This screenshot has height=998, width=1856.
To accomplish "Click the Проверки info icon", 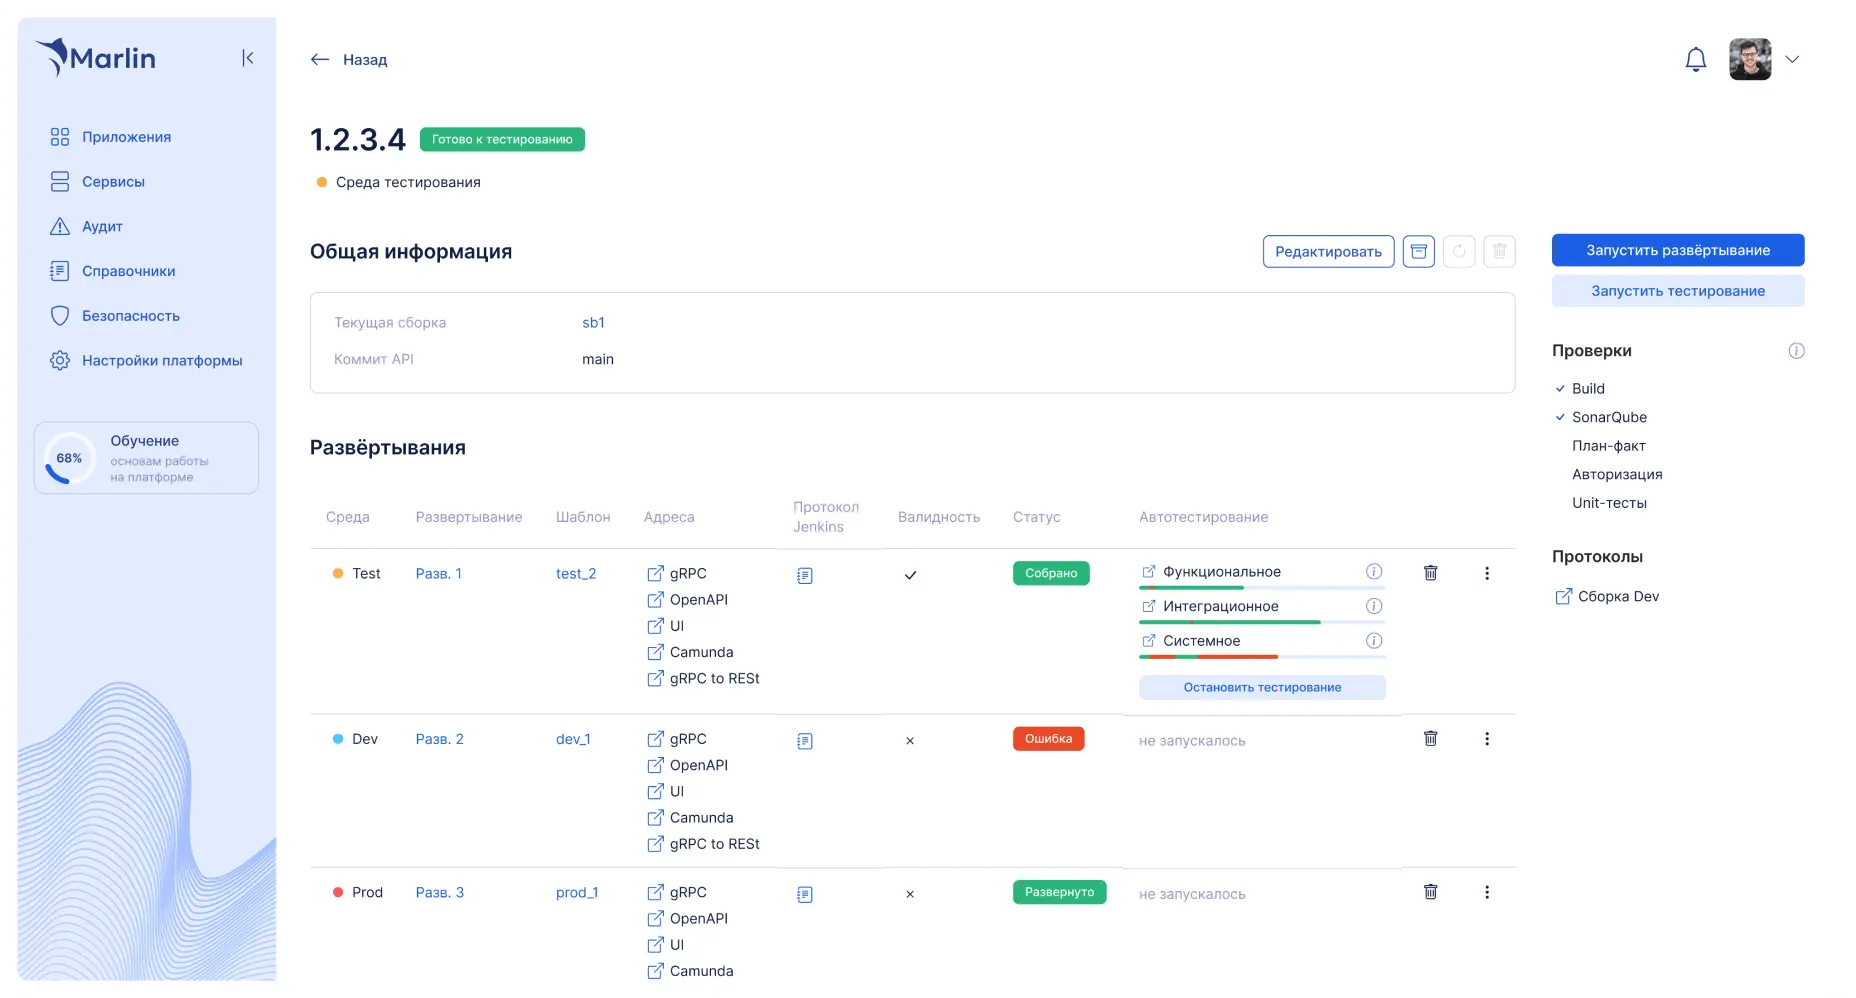I will pos(1796,351).
